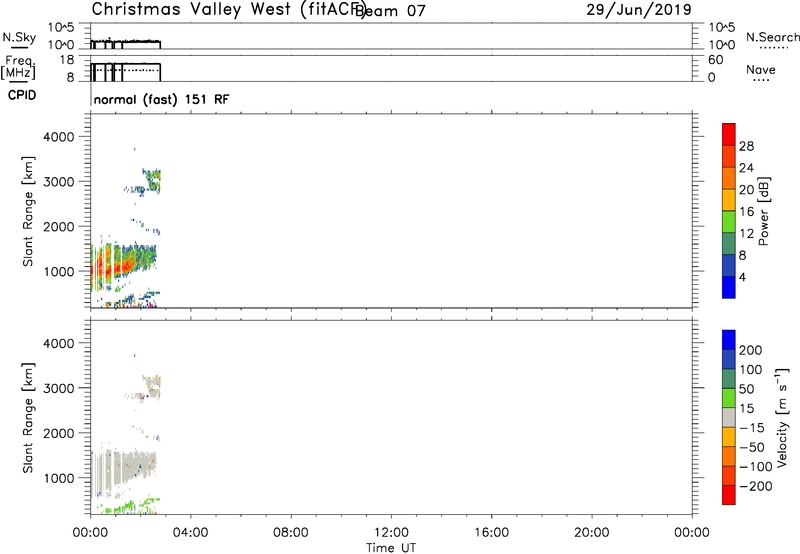Click the '16:00' time axis tick label
Image resolution: width=800 pixels, height=554 pixels.
[491, 533]
